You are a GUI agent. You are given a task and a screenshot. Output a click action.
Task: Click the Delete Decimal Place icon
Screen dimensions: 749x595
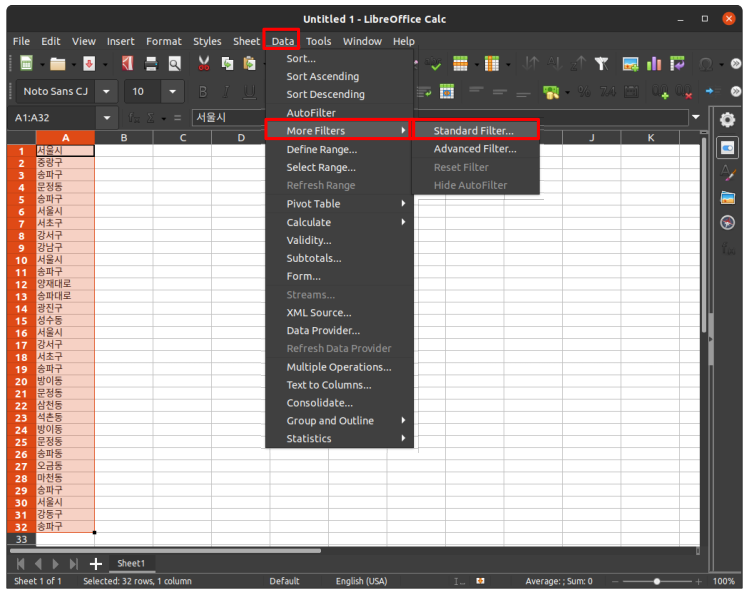click(684, 91)
